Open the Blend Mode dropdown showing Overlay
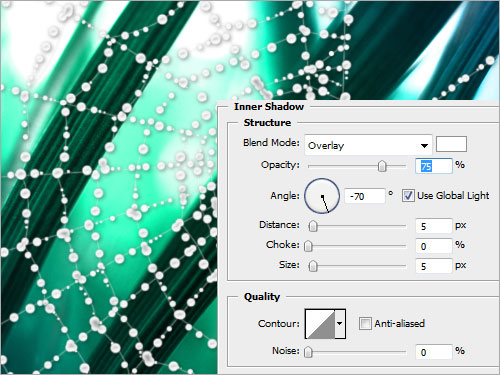Image resolution: width=500 pixels, height=375 pixels. click(x=368, y=145)
